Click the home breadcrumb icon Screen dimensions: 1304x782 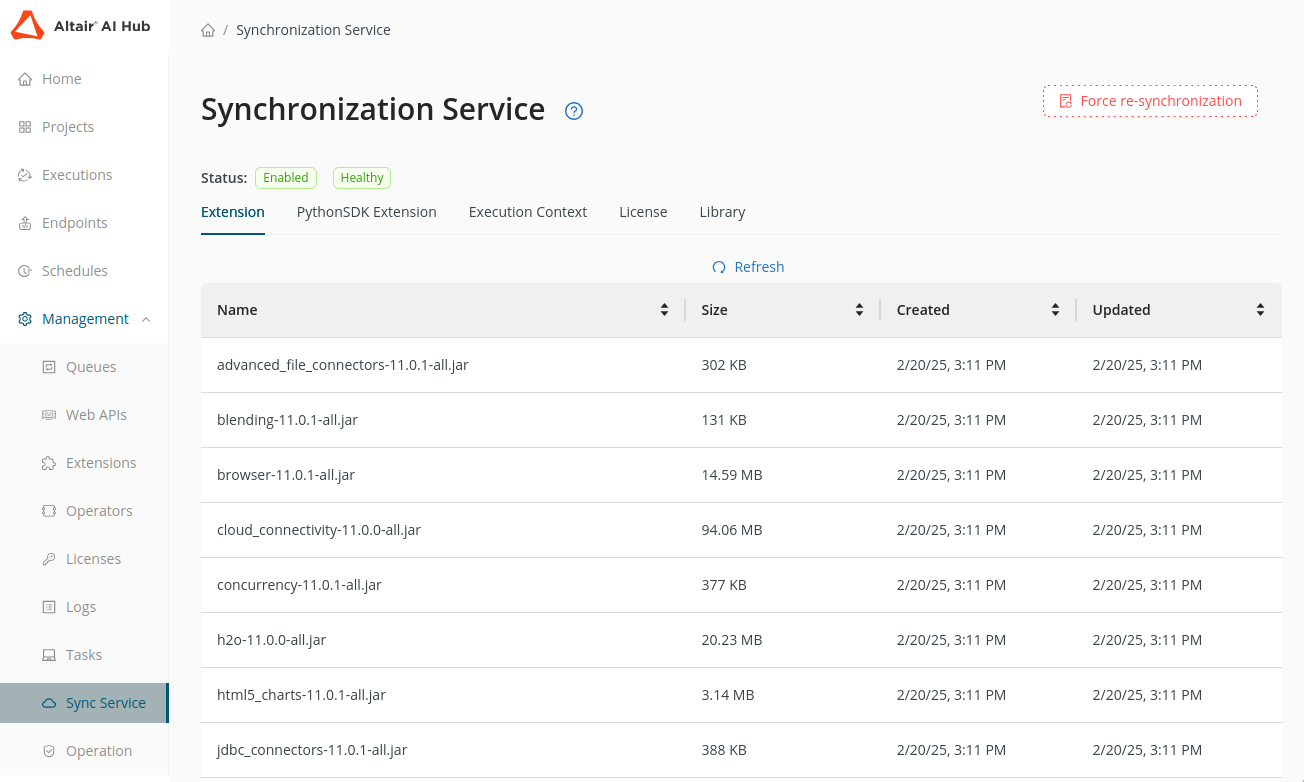click(x=208, y=30)
